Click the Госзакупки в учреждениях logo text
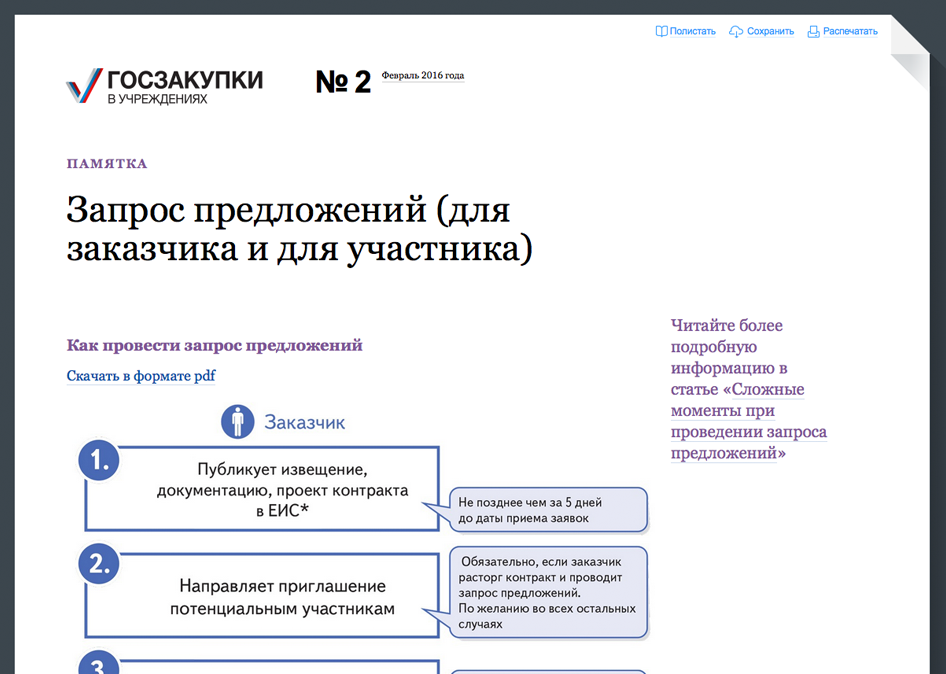Viewport: 946px width, 674px height. [185, 87]
